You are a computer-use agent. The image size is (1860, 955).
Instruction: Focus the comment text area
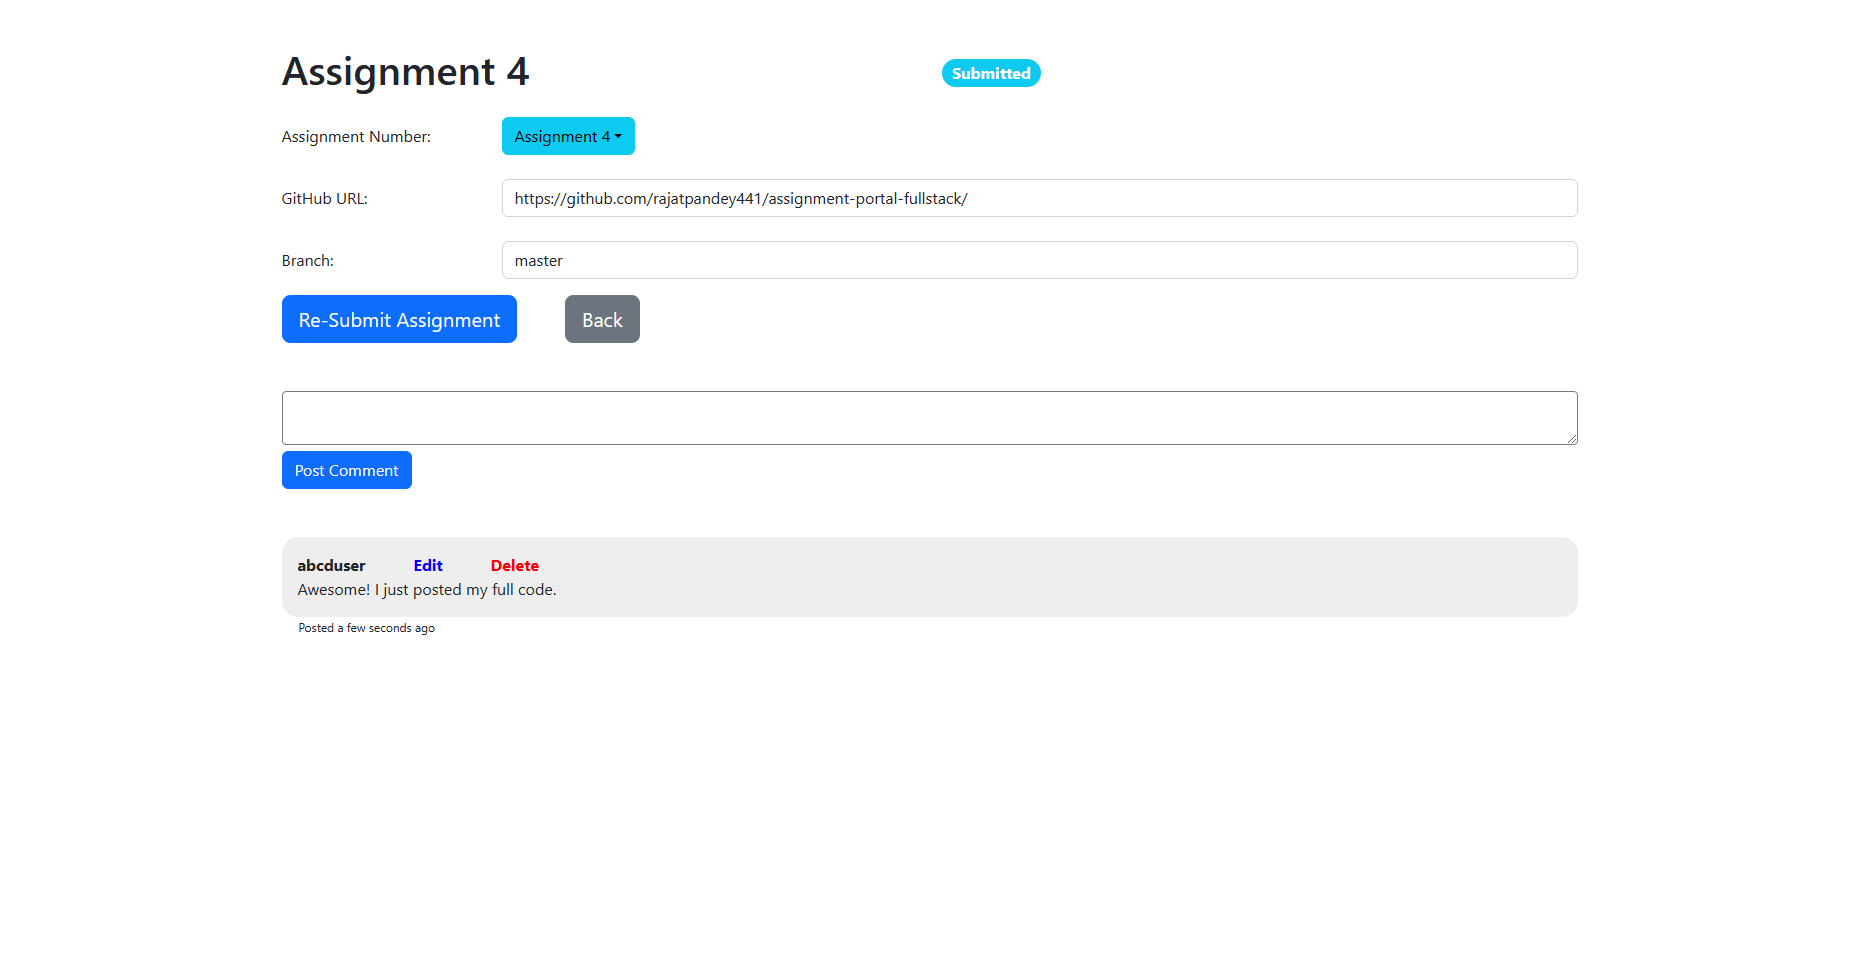(x=929, y=418)
